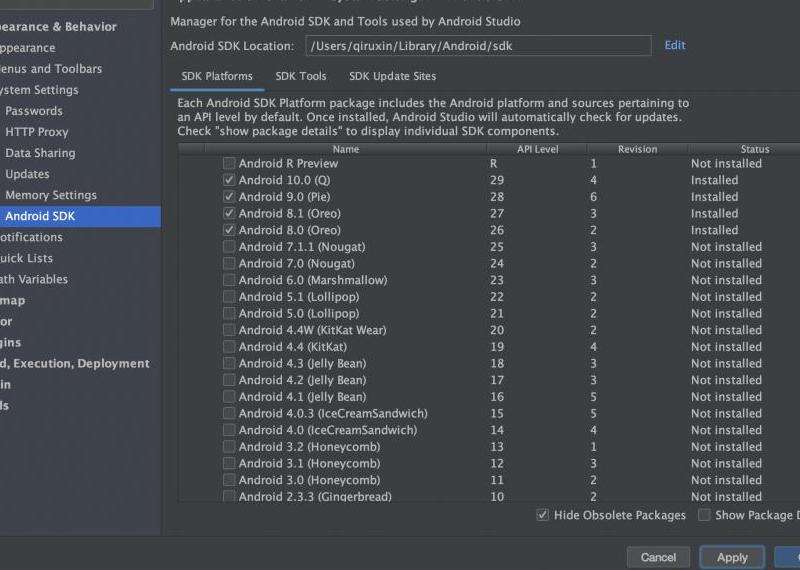The width and height of the screenshot is (800, 570).
Task: Click the Apply button
Action: pos(732,557)
